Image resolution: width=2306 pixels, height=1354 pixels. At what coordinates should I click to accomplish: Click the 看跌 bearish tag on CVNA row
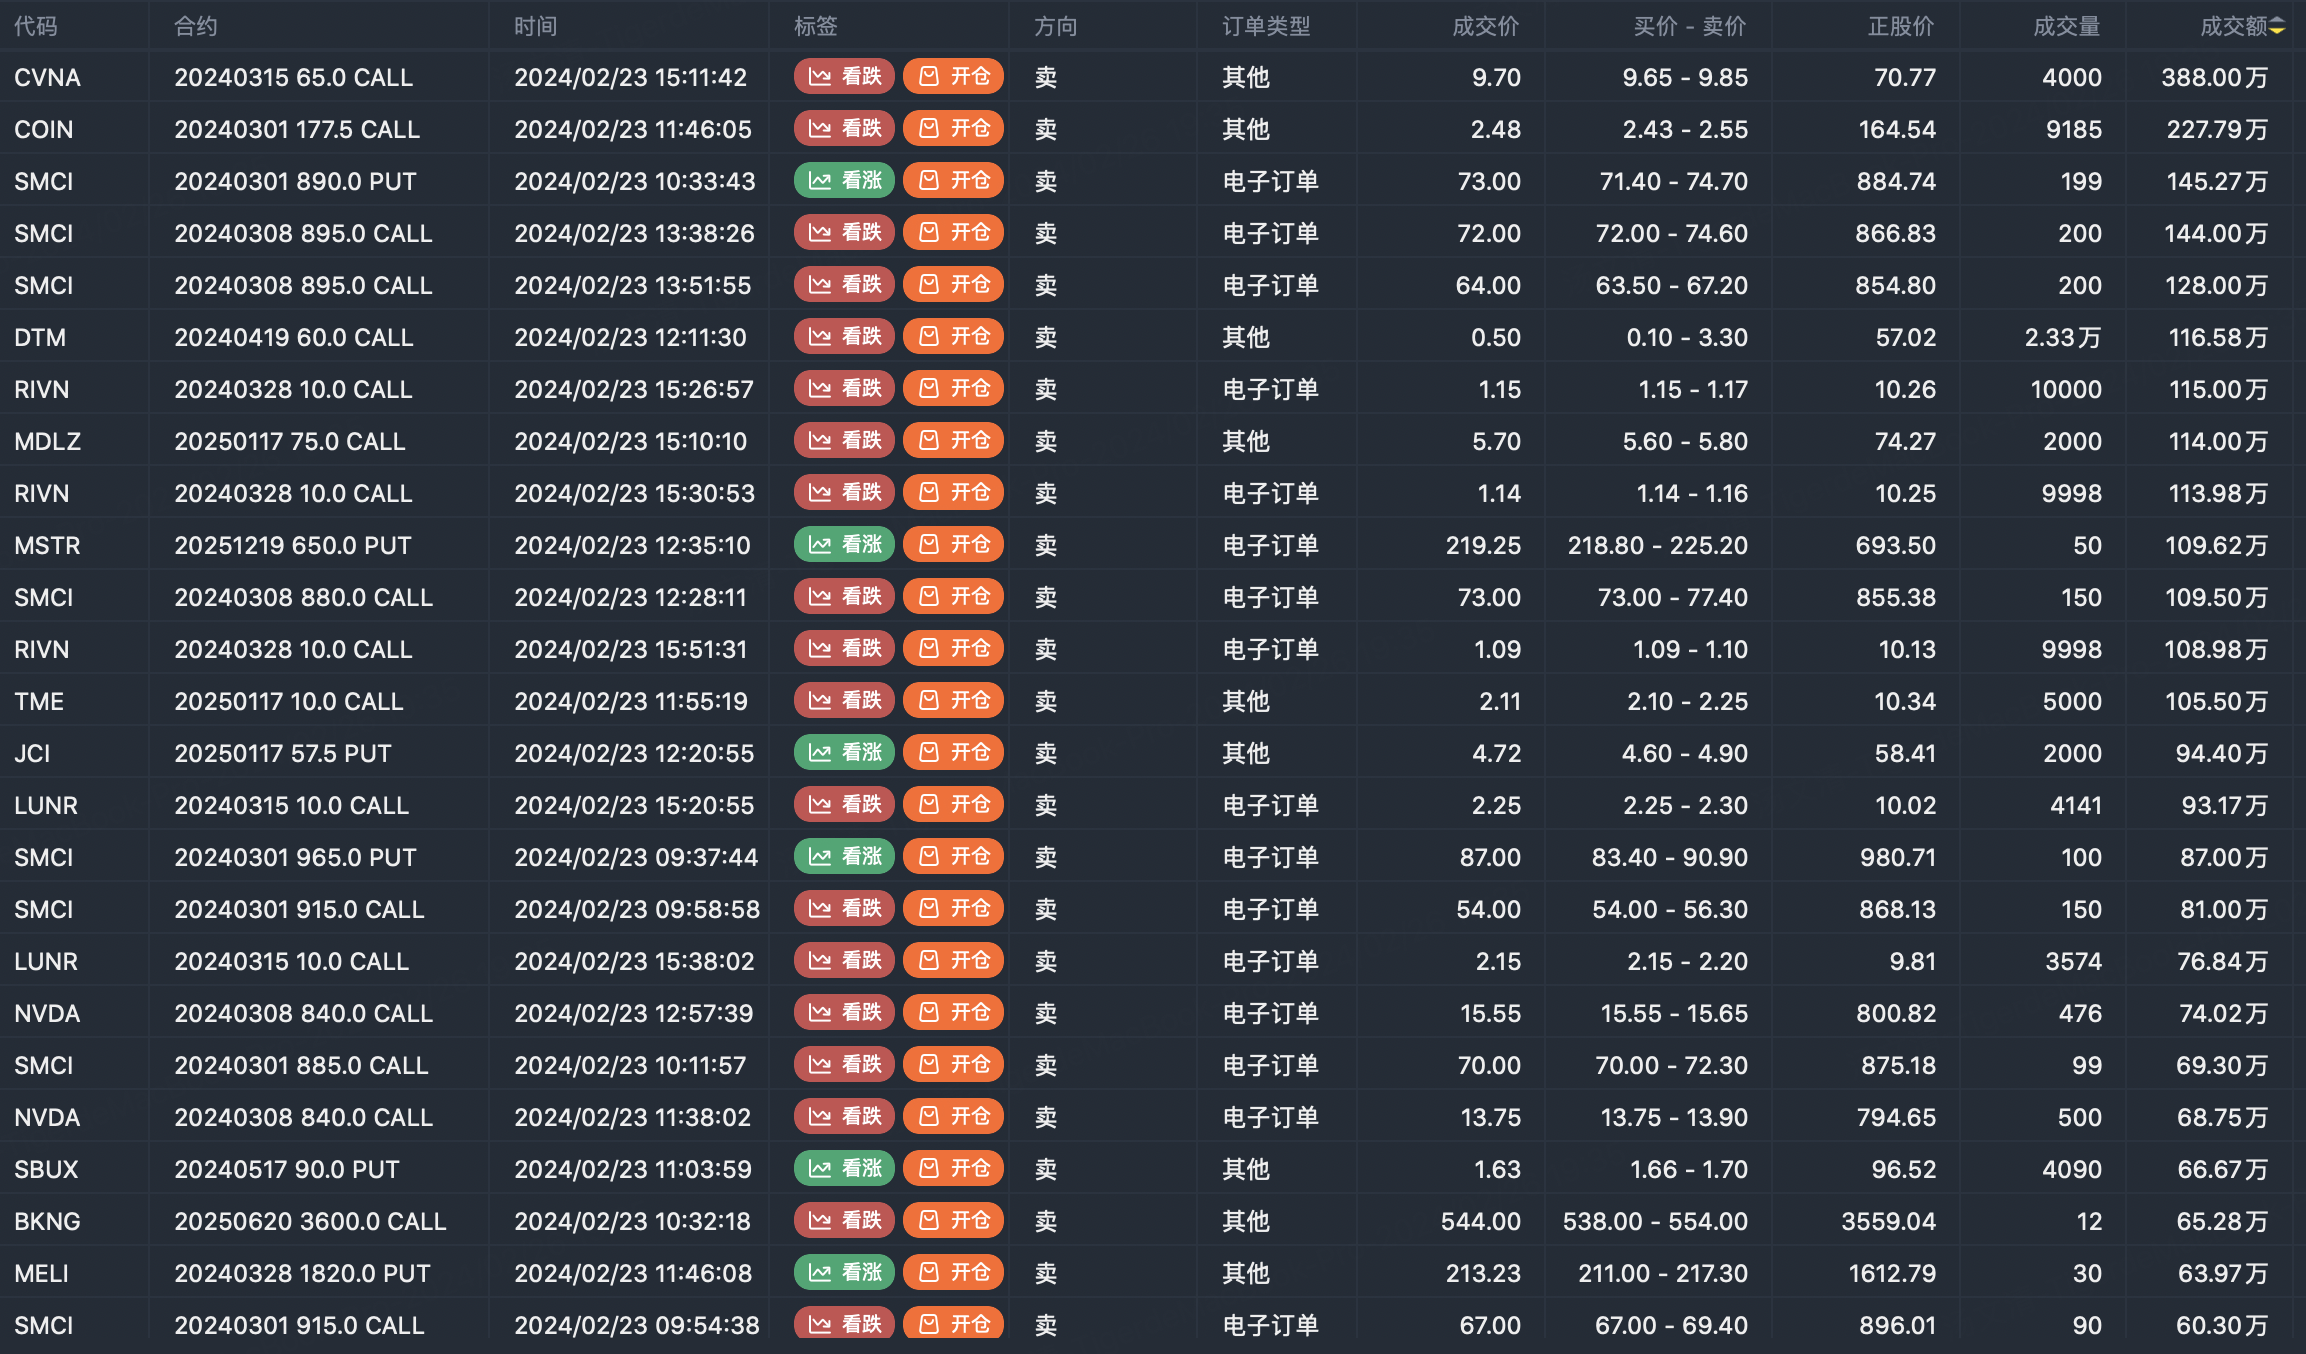844,77
